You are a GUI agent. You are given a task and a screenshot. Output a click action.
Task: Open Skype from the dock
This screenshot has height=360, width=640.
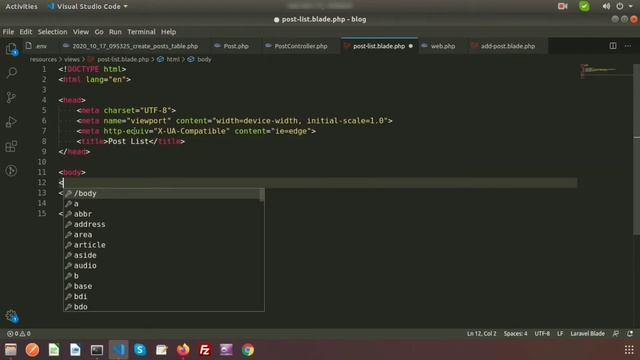[140, 350]
